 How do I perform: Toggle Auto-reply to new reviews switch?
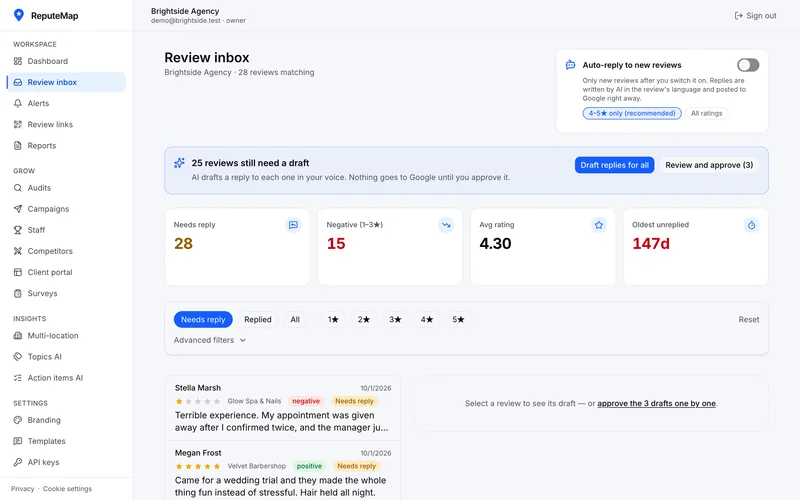point(748,65)
